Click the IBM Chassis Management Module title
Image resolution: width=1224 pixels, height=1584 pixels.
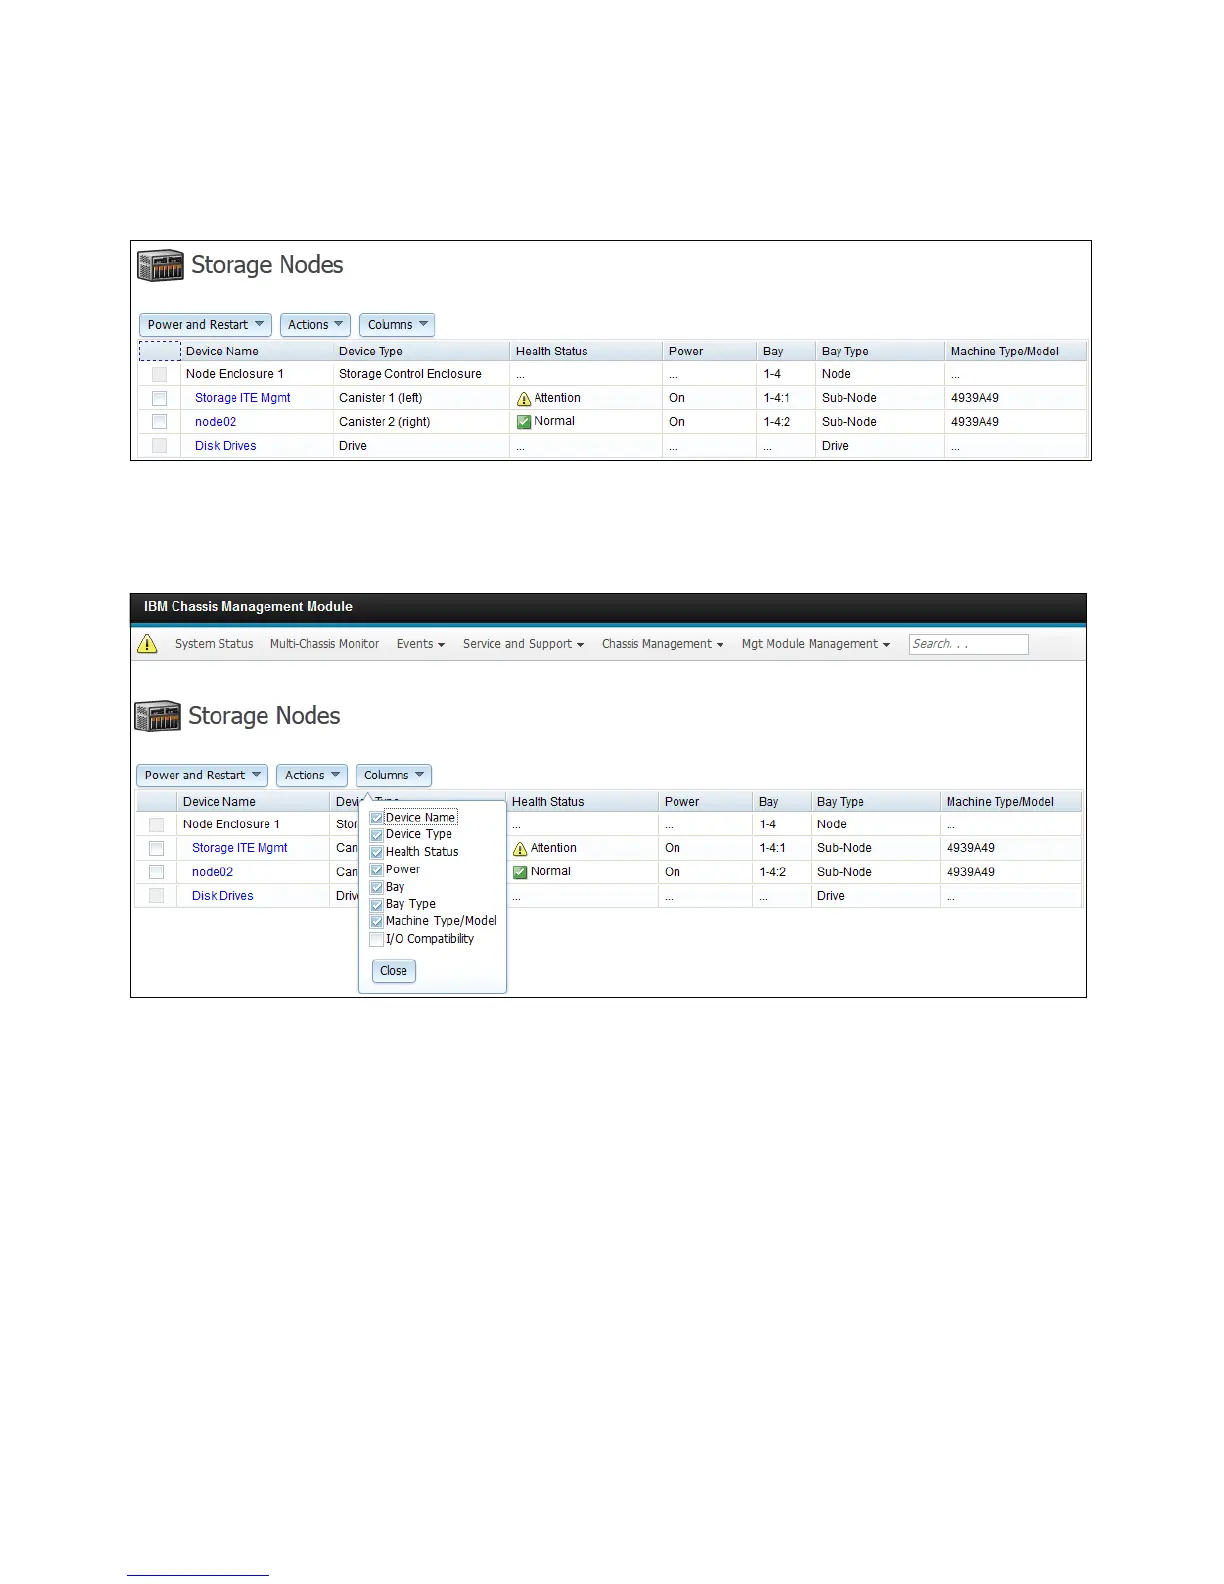tap(248, 607)
